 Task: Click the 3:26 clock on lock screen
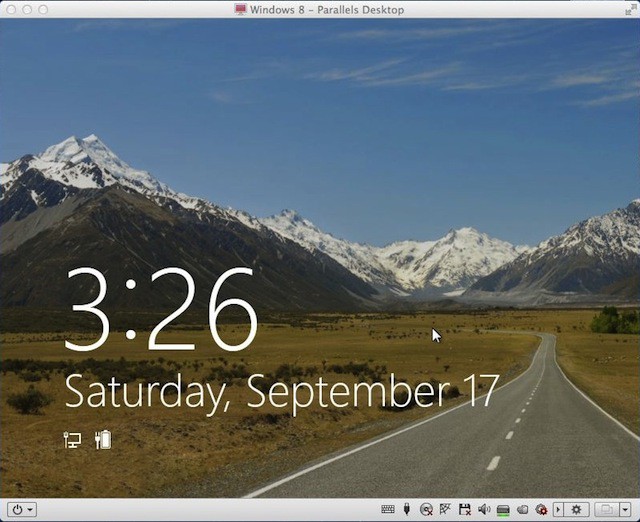tap(162, 309)
